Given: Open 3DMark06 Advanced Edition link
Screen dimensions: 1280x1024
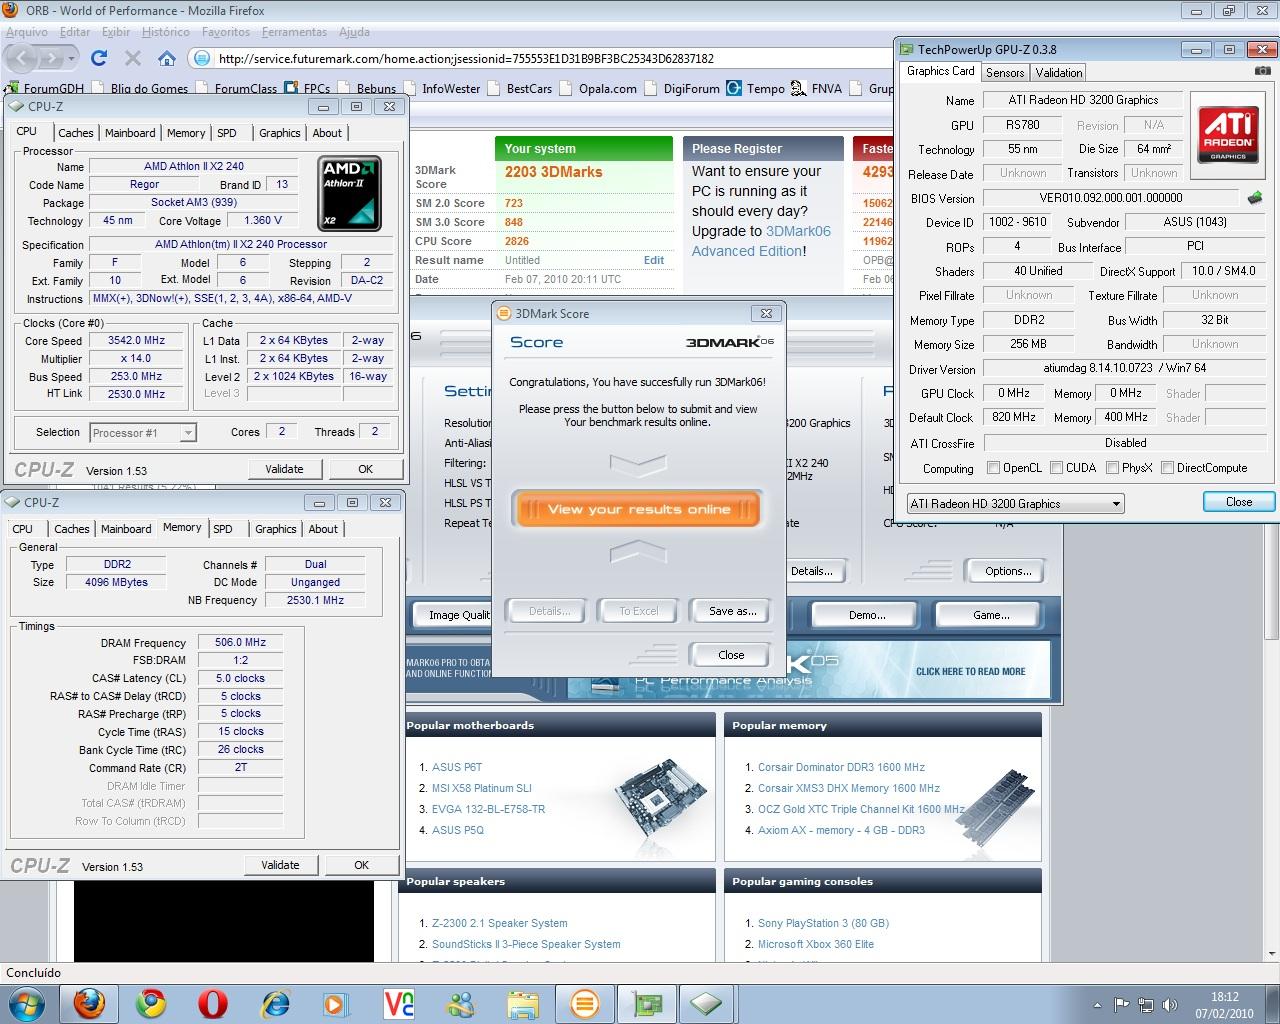Looking at the screenshot, I should 761,241.
